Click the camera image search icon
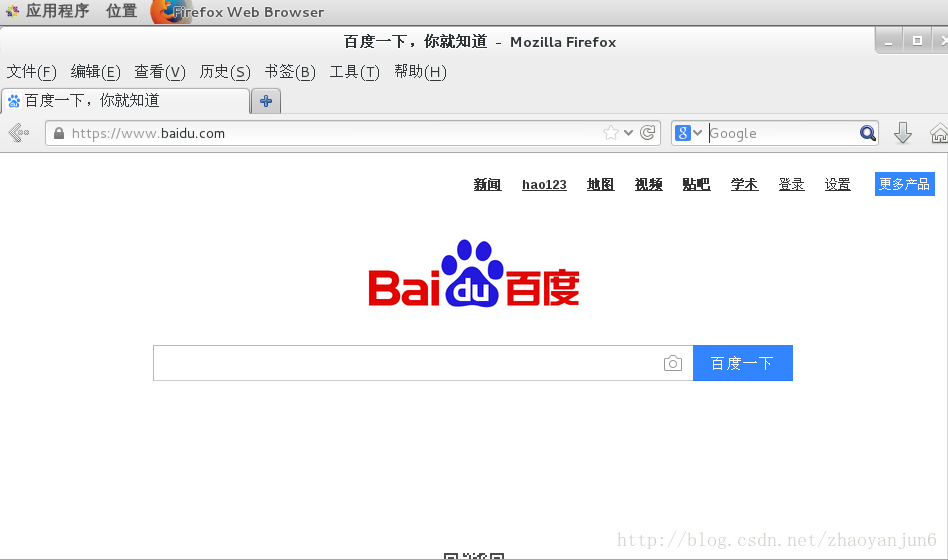The width and height of the screenshot is (948, 560). coord(672,363)
